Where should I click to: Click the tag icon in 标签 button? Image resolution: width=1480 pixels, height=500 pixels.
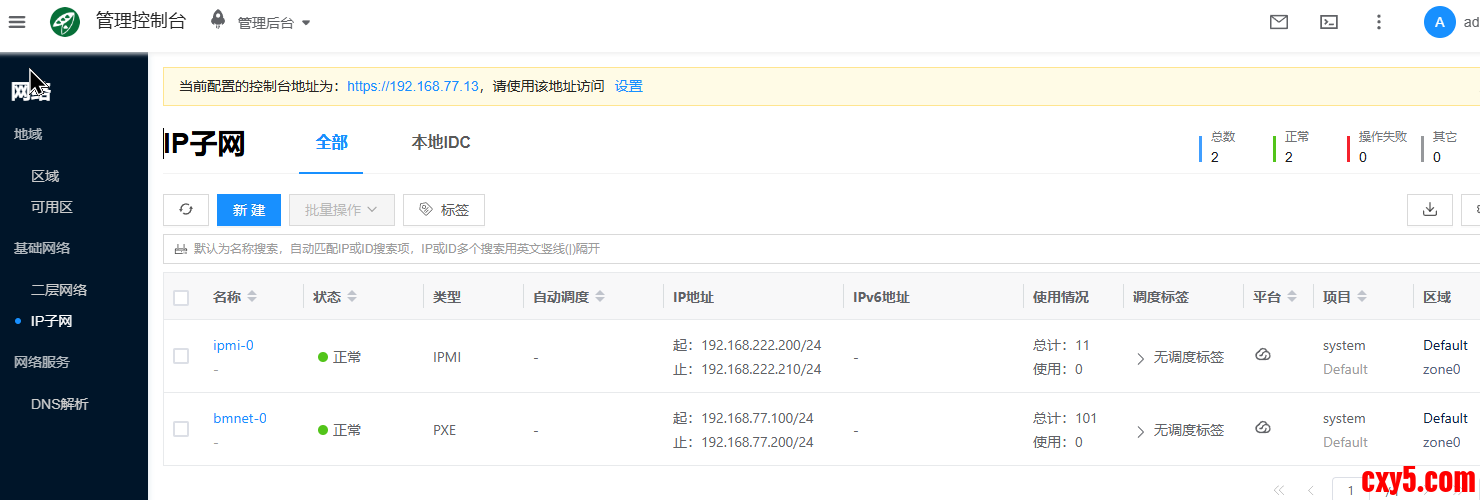(426, 210)
